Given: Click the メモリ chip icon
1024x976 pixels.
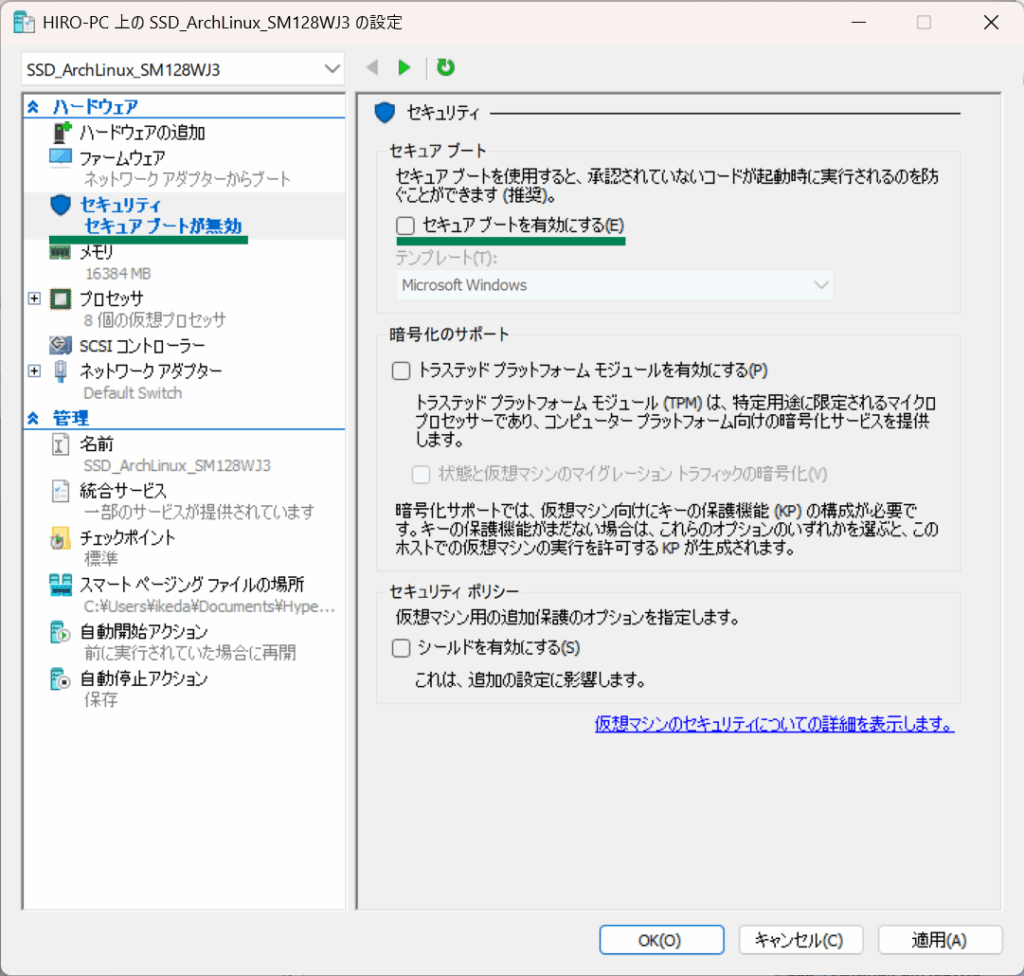Looking at the screenshot, I should (60, 252).
